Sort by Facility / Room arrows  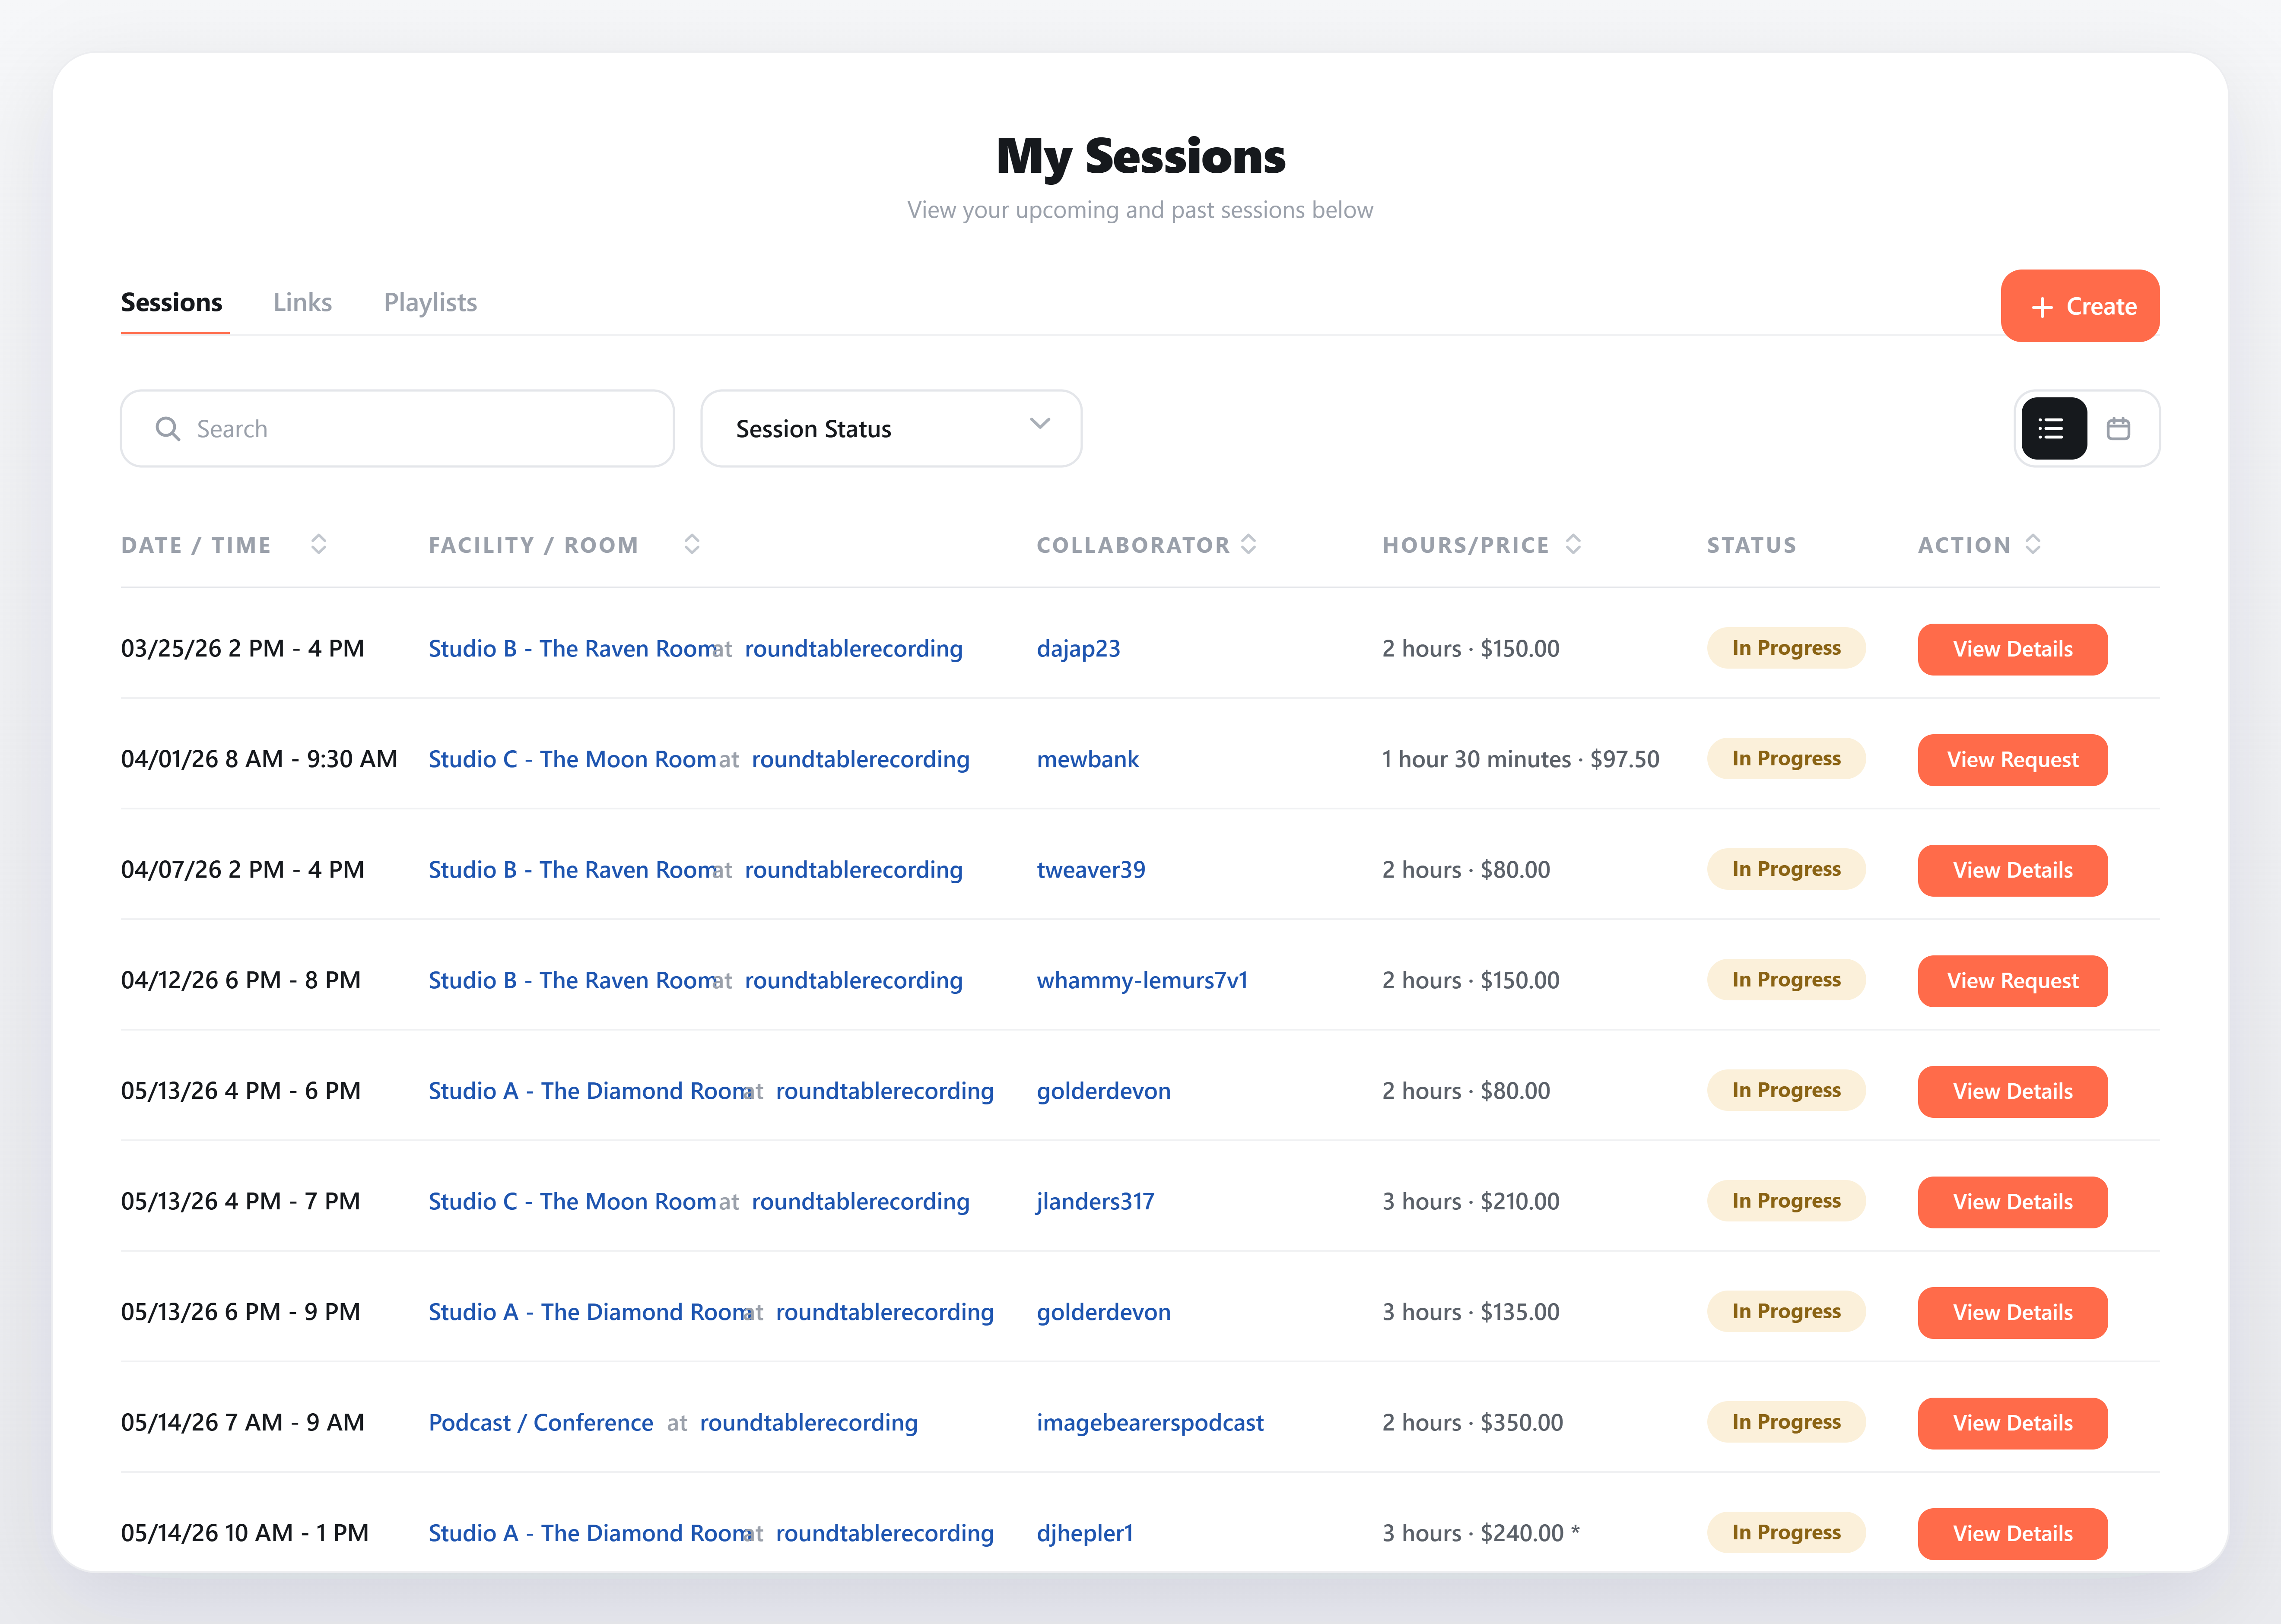(691, 544)
